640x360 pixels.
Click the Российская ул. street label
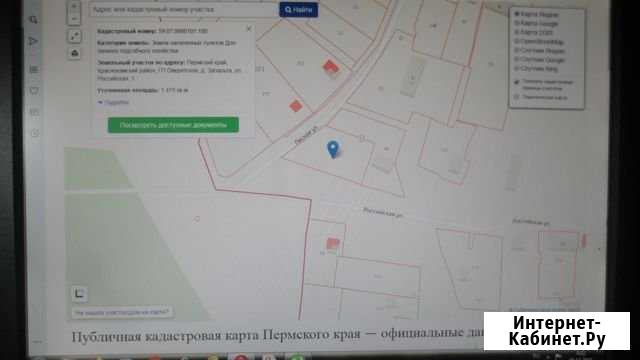[383, 213]
